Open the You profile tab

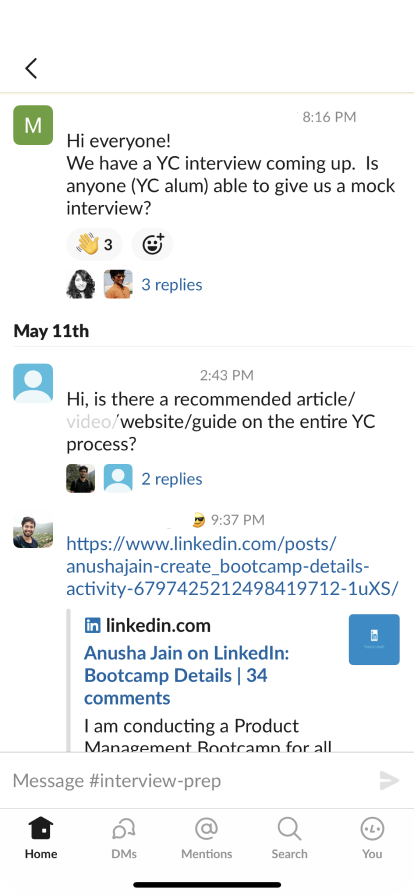pos(372,838)
